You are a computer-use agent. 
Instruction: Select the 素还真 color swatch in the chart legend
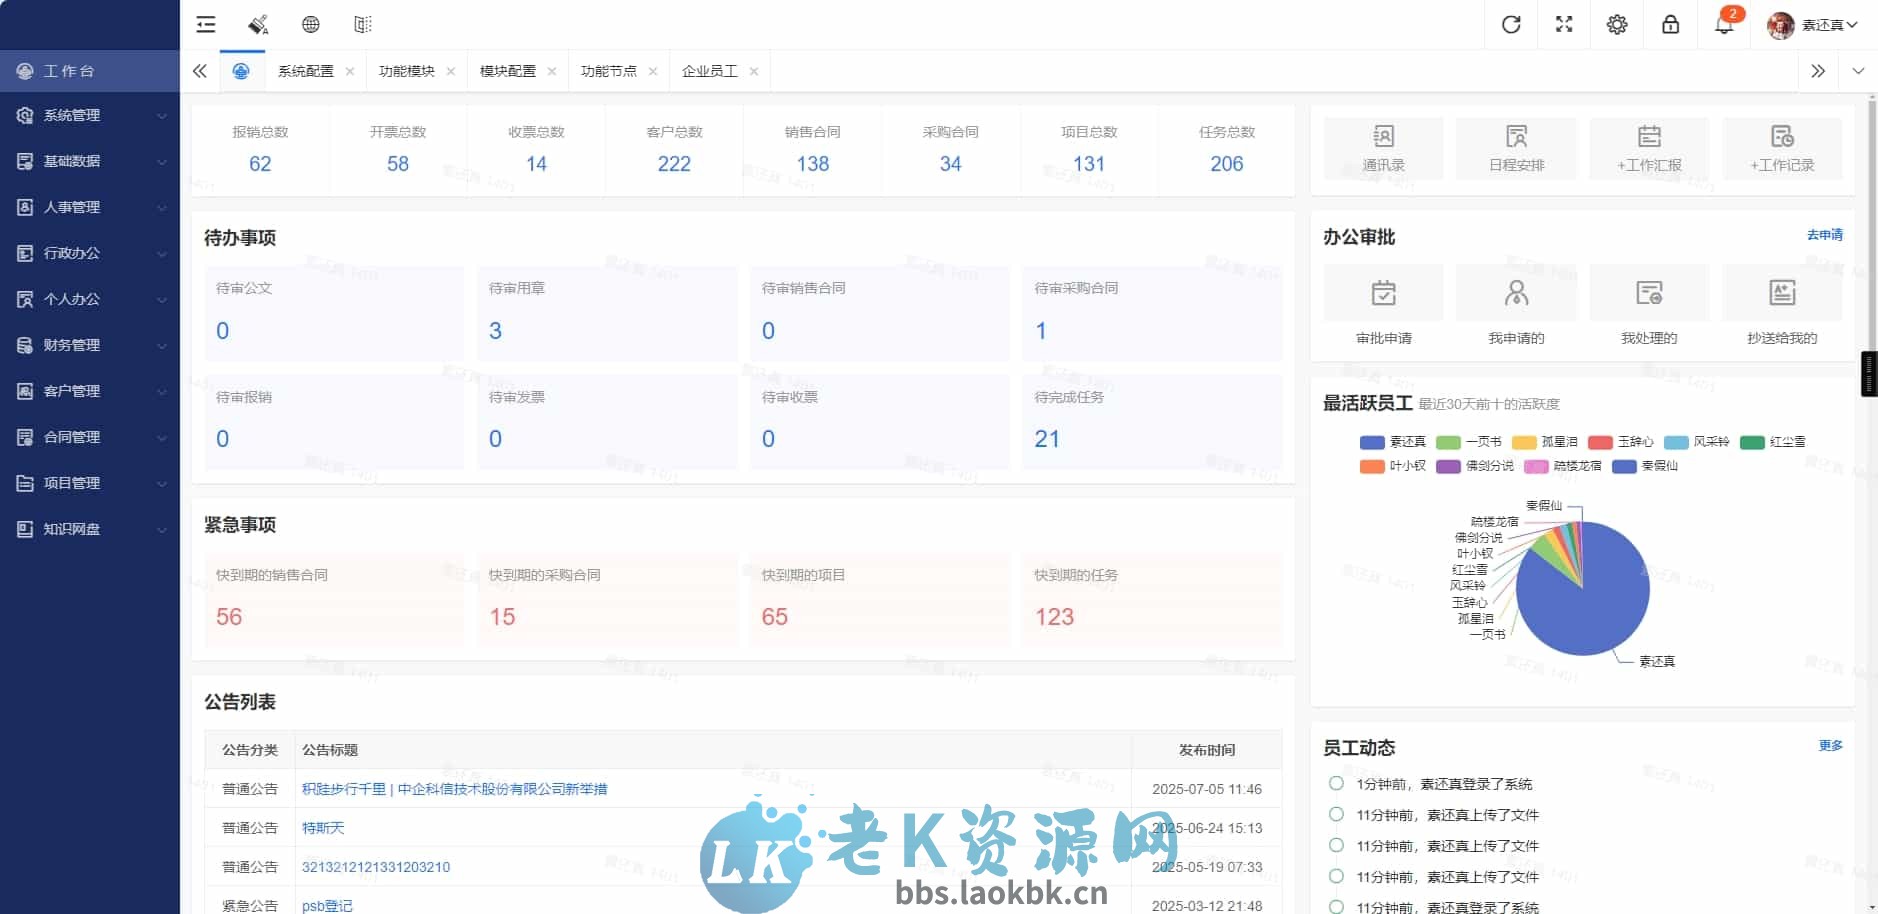1372,441
